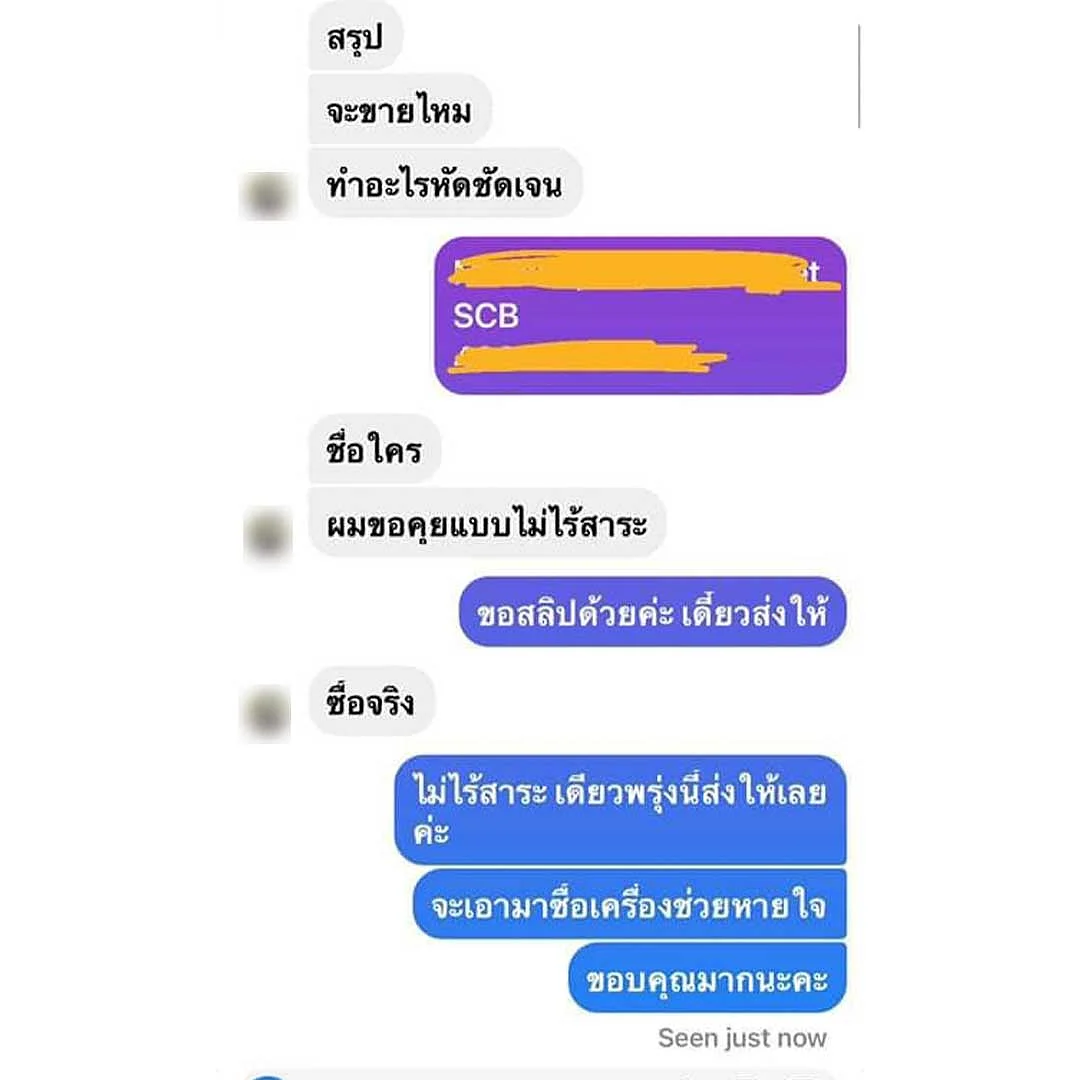The width and height of the screenshot is (1080, 1080).
Task: Click the "SCB" text in the purple message
Action: [x=486, y=316]
